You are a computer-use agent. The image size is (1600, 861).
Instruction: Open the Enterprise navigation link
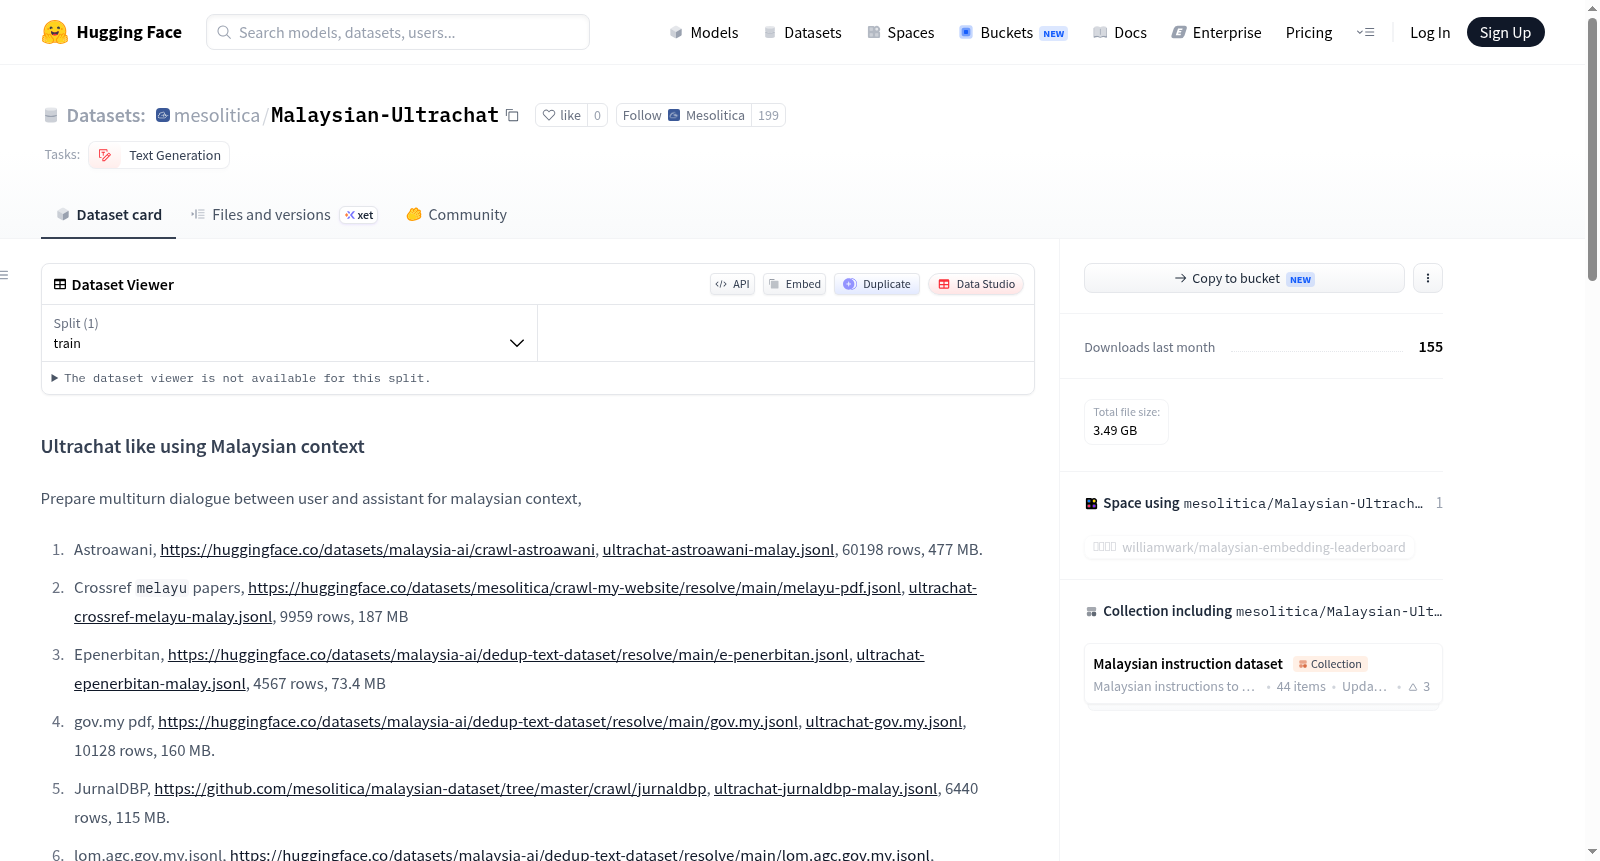coord(1216,32)
